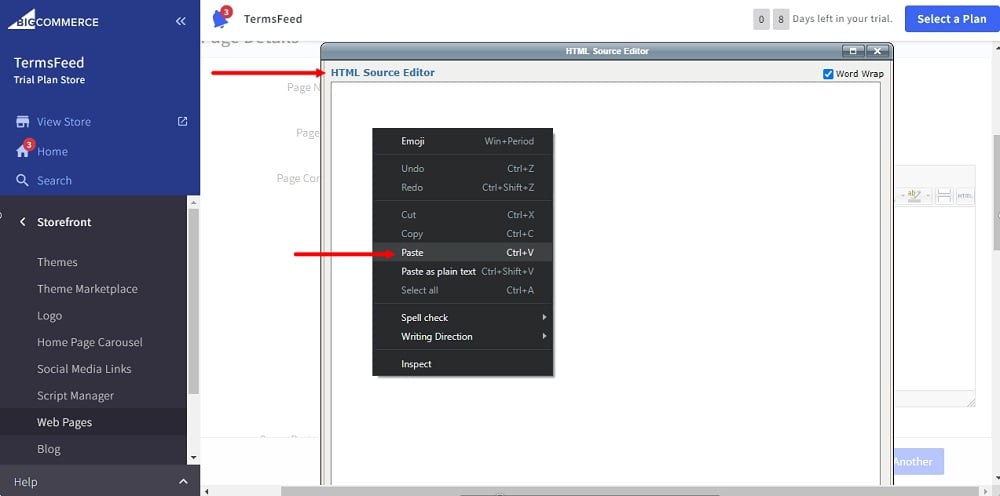Viewport: 1000px width, 496px height.
Task: Click the View Store storefront icon
Action: point(23,122)
